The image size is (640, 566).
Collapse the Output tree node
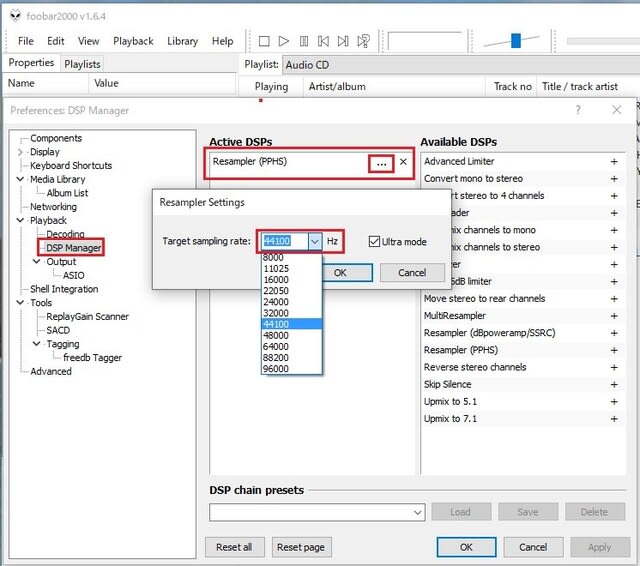point(36,261)
